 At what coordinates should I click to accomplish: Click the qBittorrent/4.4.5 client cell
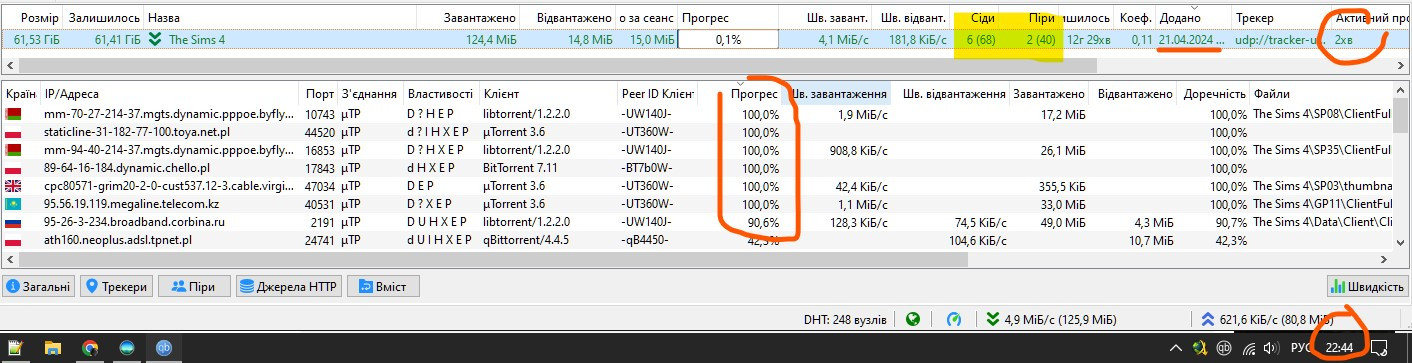pyautogui.click(x=526, y=240)
